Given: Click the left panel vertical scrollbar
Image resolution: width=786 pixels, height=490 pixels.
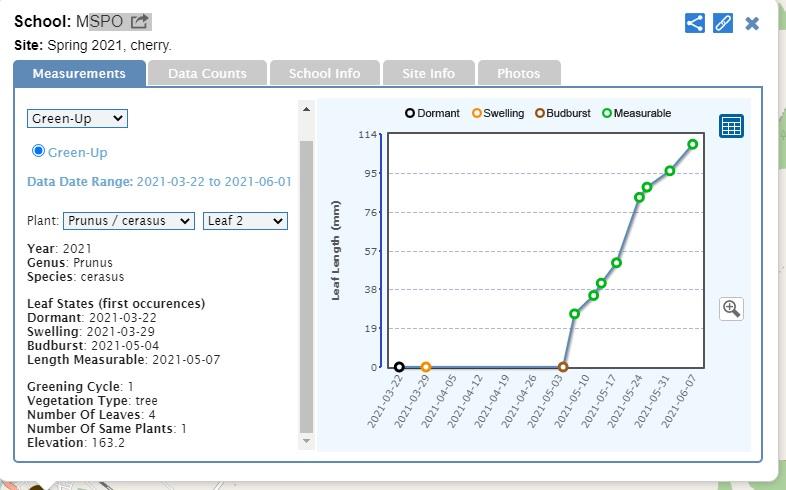Looking at the screenshot, I should click(x=307, y=290).
